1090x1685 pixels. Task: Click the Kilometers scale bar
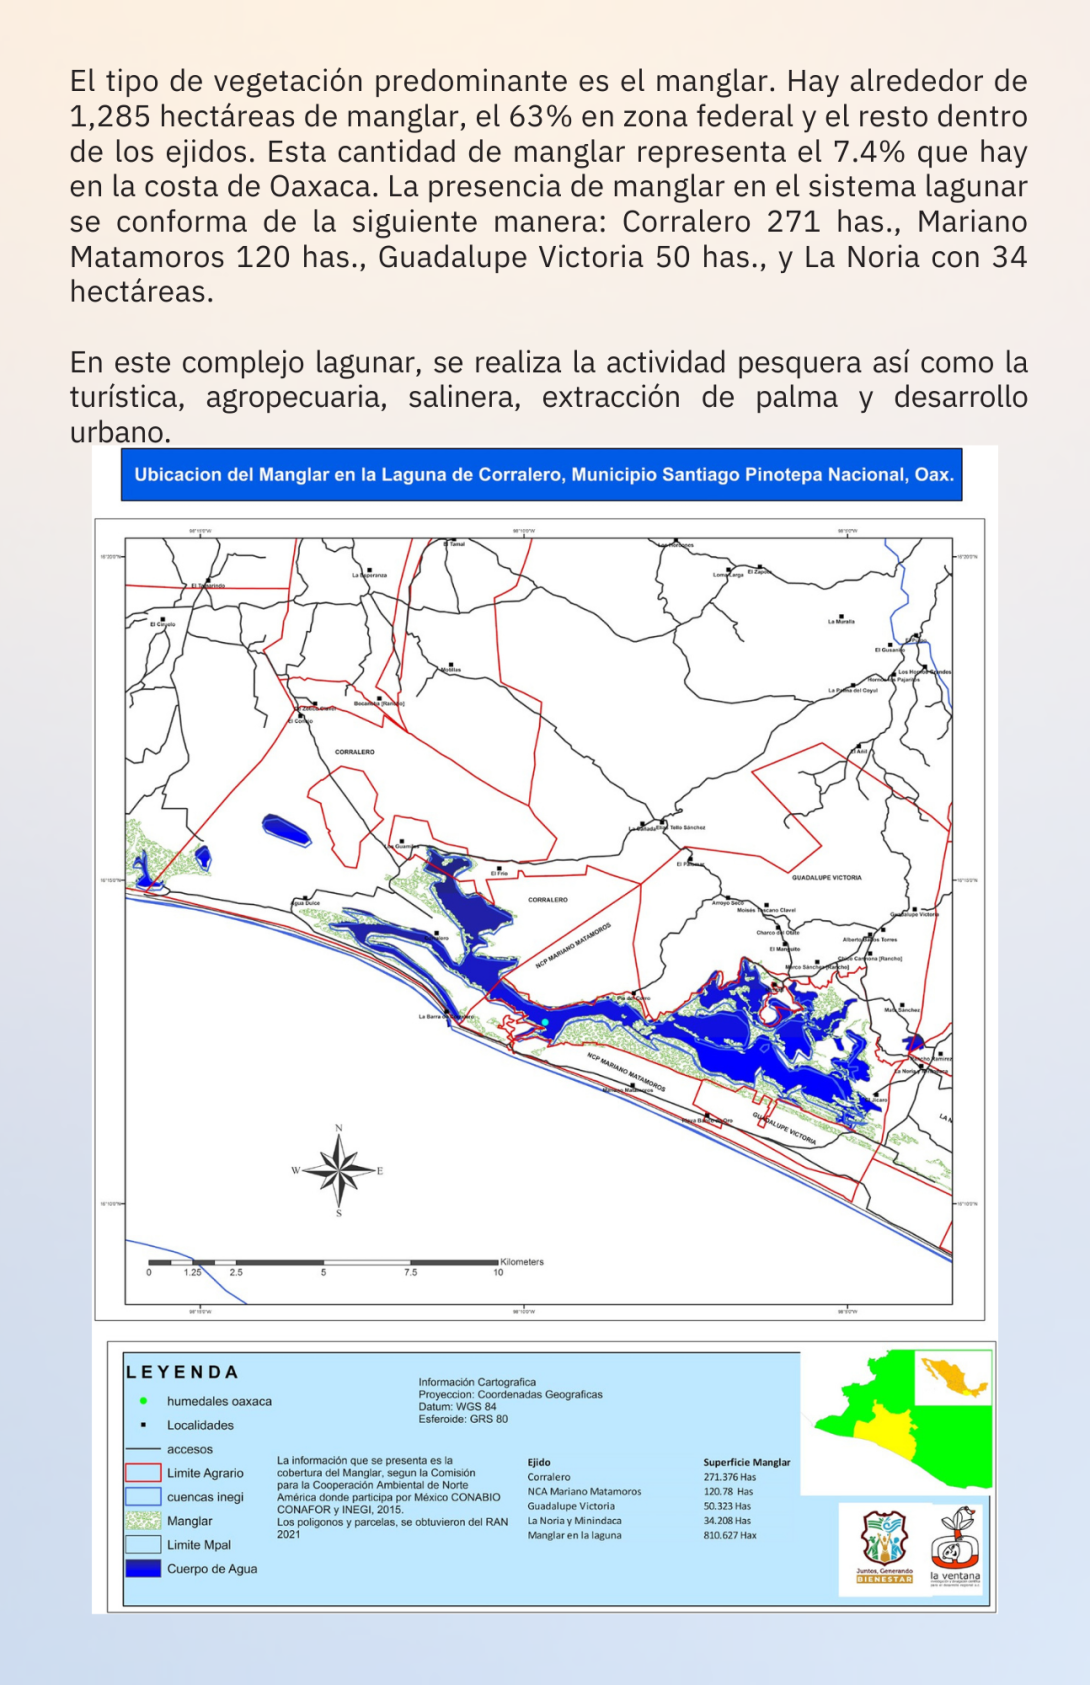click(323, 1263)
